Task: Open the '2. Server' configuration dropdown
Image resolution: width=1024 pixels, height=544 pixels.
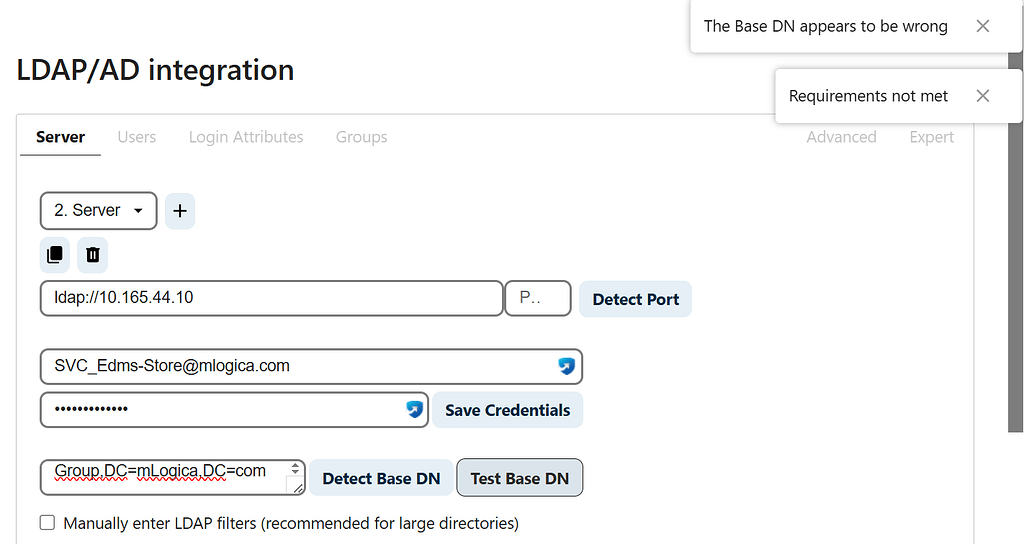Action: point(98,211)
